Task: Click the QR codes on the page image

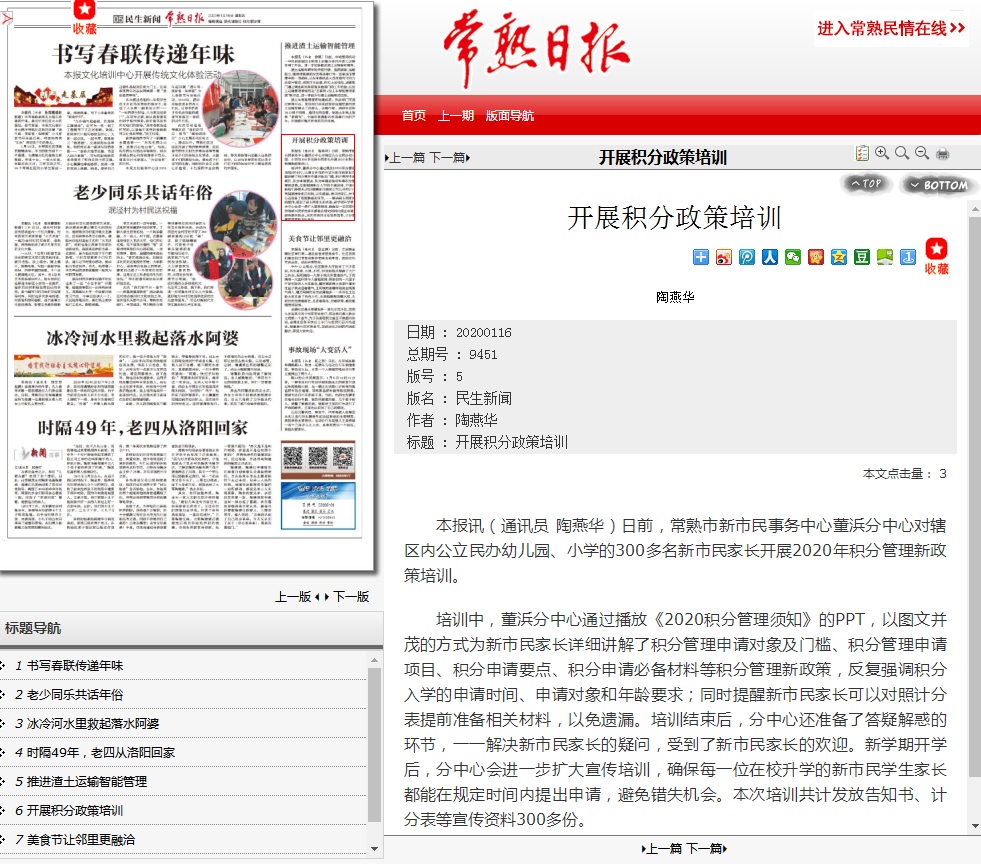Action: [318, 458]
